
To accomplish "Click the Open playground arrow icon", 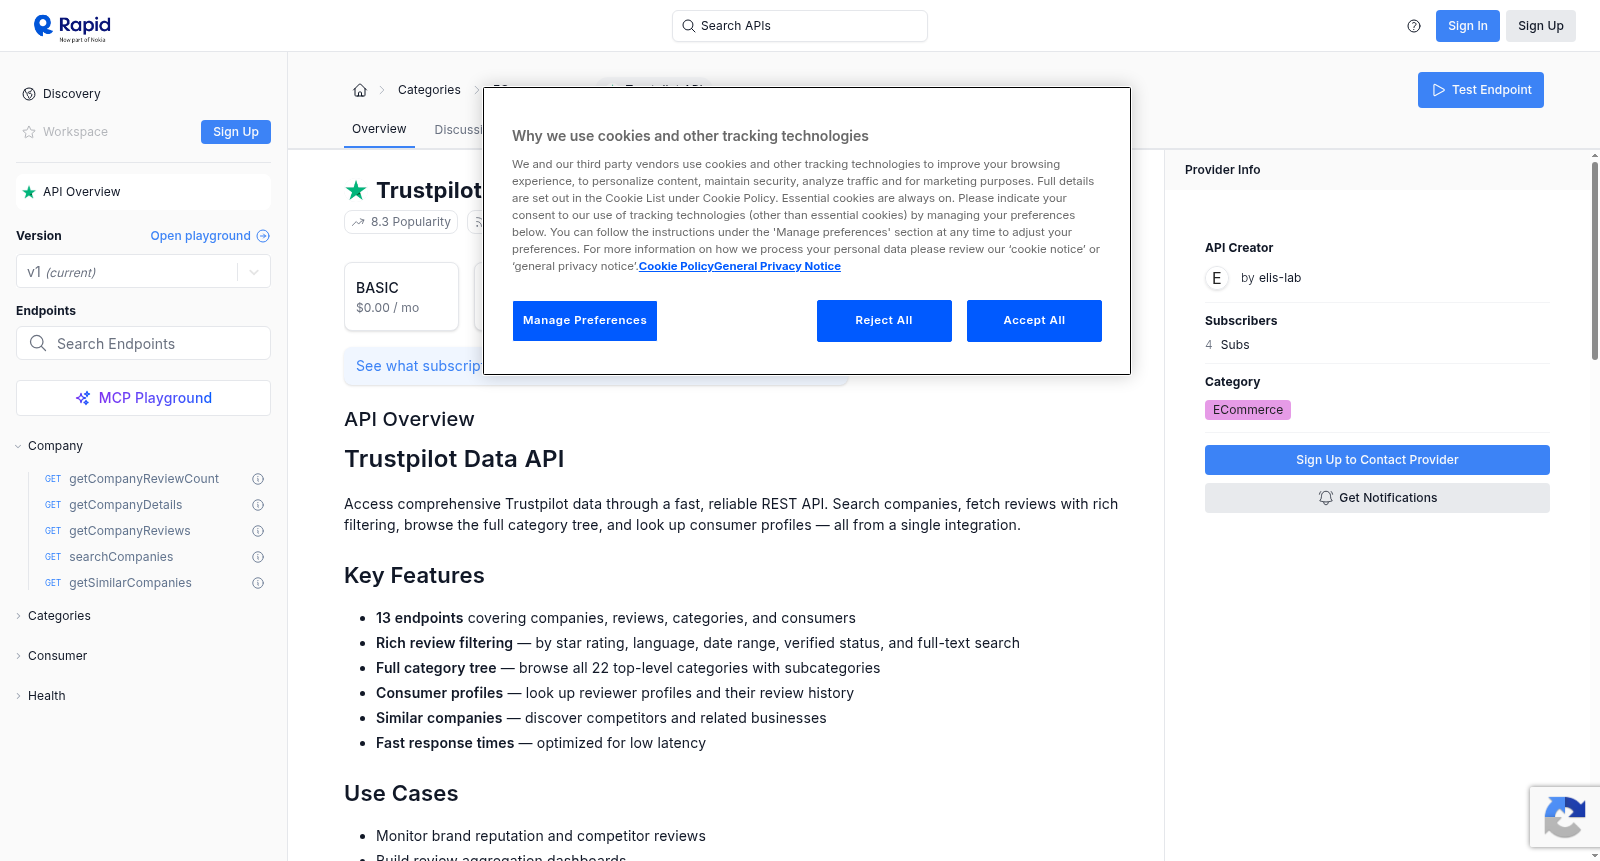I will [x=263, y=236].
